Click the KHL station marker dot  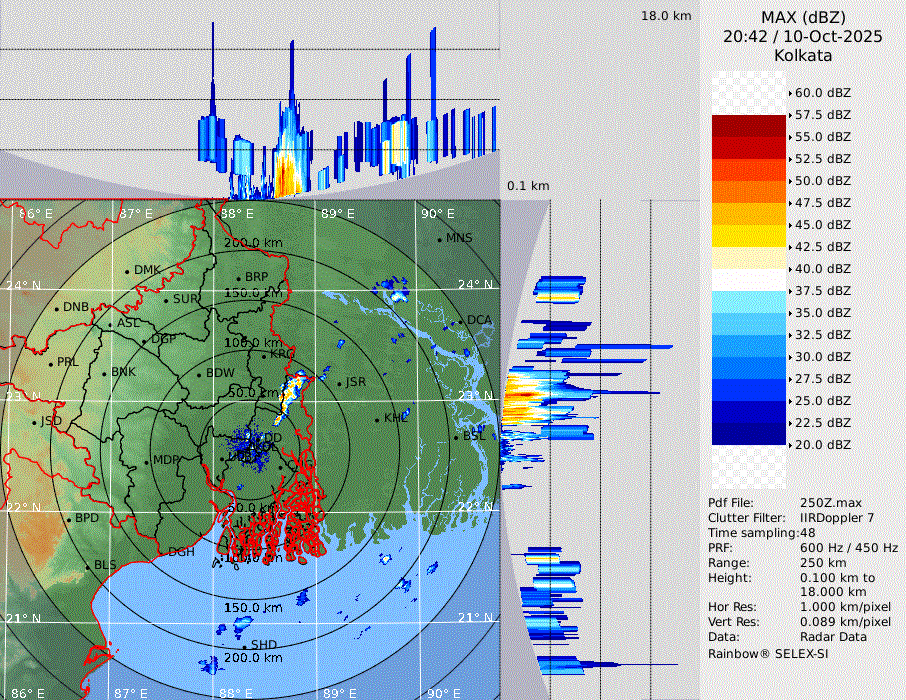tap(377, 419)
